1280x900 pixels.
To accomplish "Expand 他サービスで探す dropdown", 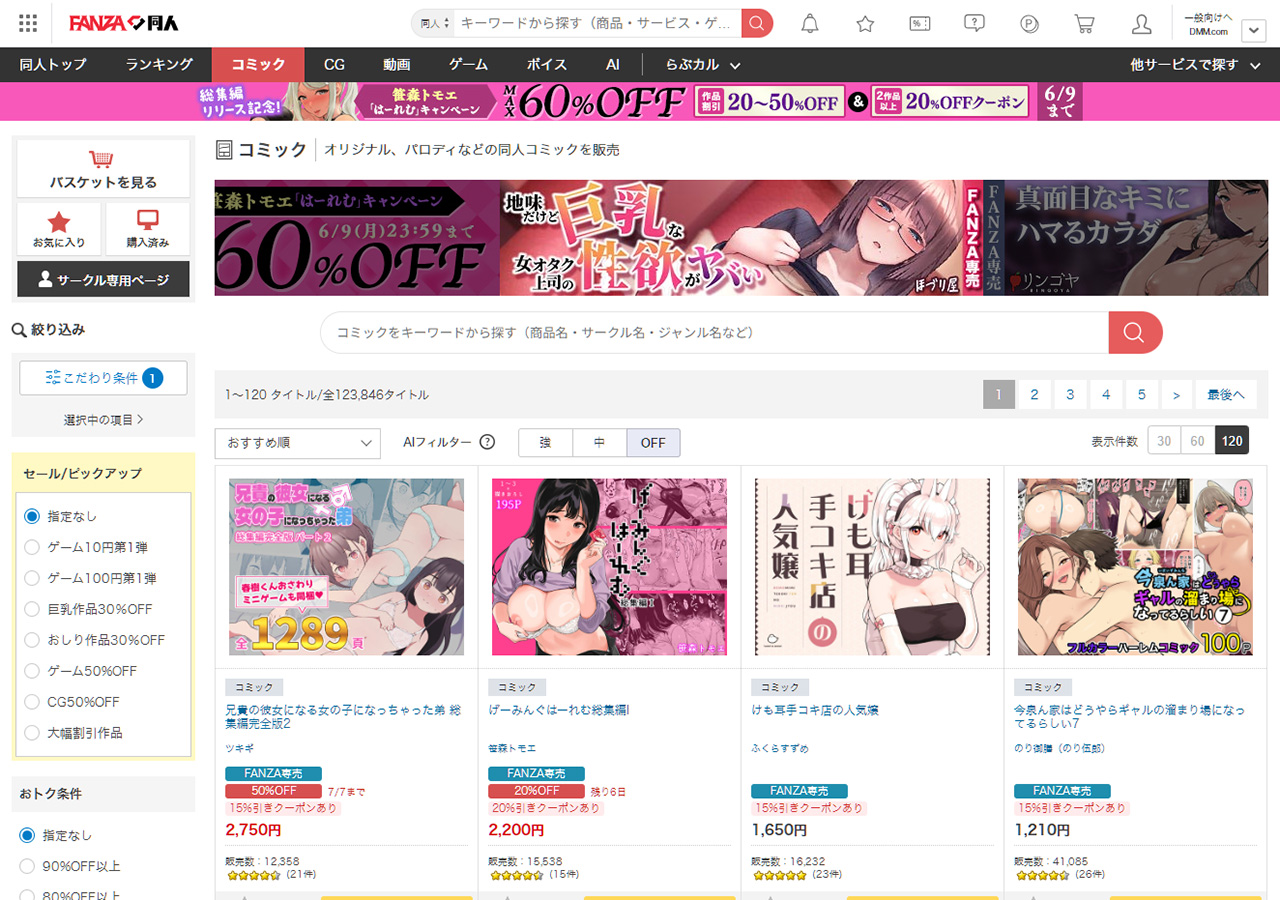I will [x=1195, y=65].
